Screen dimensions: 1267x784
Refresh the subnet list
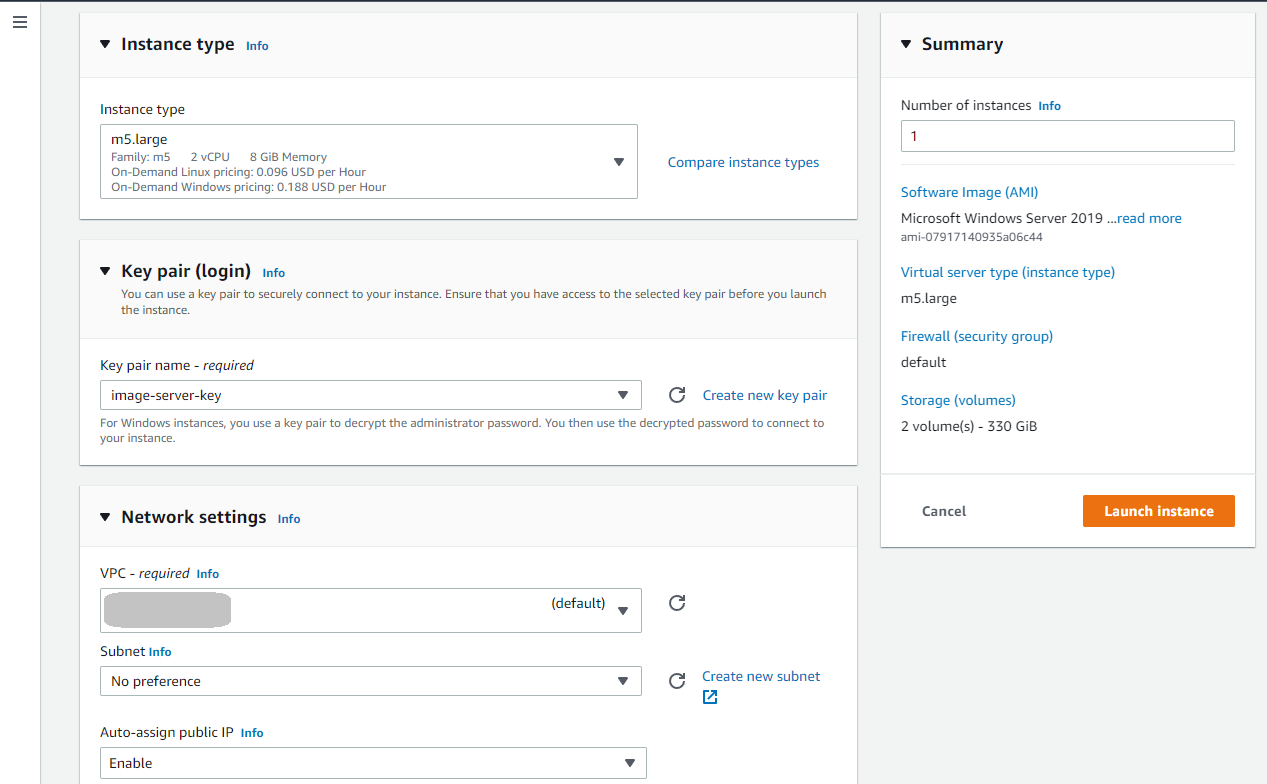click(x=677, y=681)
